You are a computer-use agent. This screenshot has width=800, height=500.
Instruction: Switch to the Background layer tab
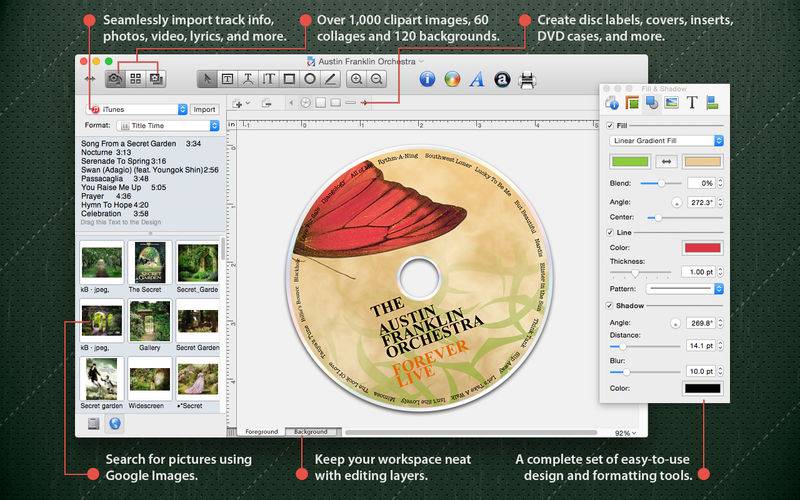coord(311,432)
